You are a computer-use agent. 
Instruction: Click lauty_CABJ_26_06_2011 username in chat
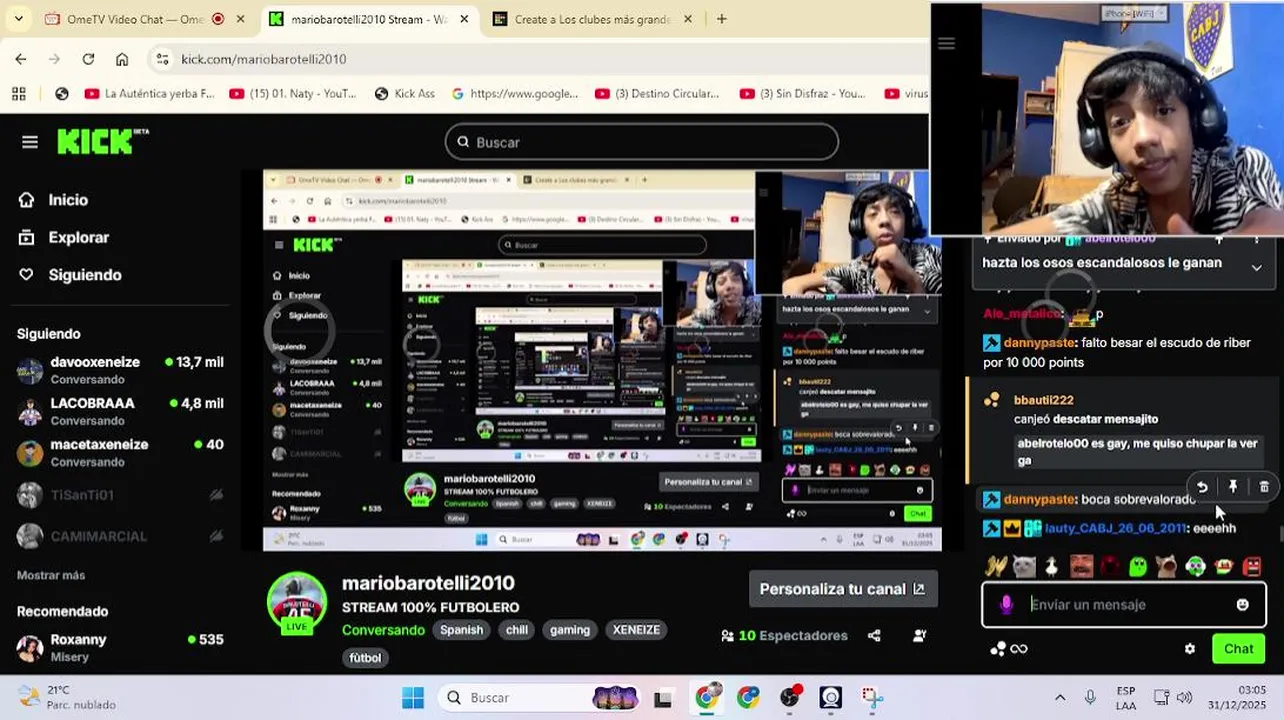click(x=1115, y=528)
